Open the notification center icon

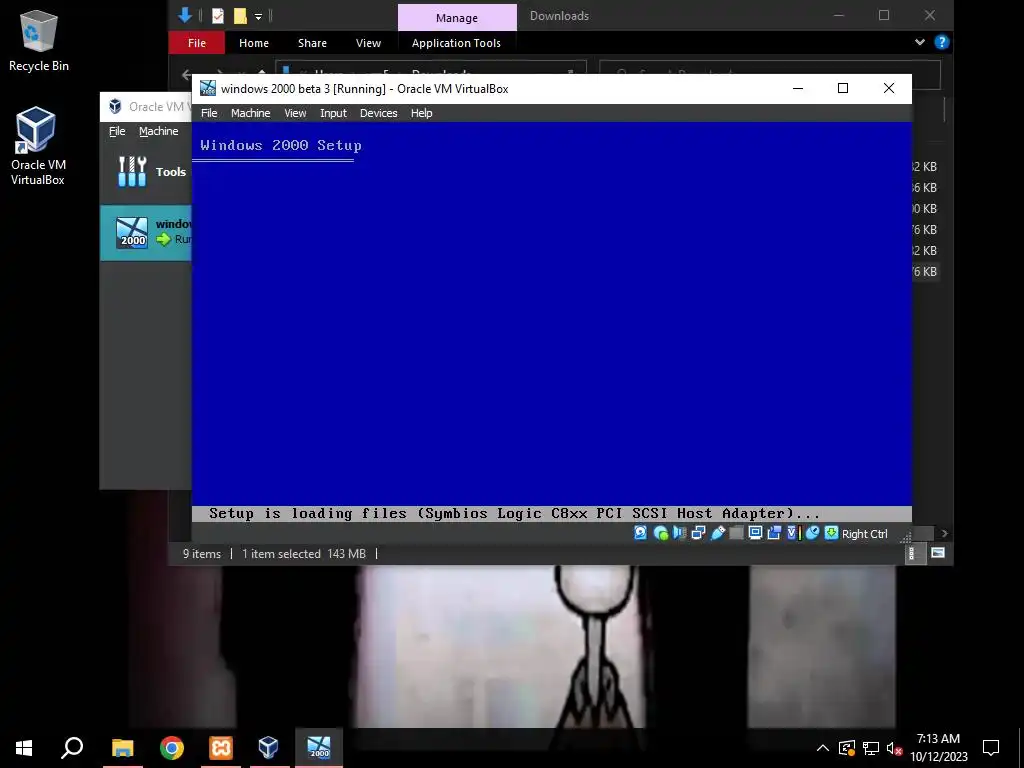coord(991,748)
